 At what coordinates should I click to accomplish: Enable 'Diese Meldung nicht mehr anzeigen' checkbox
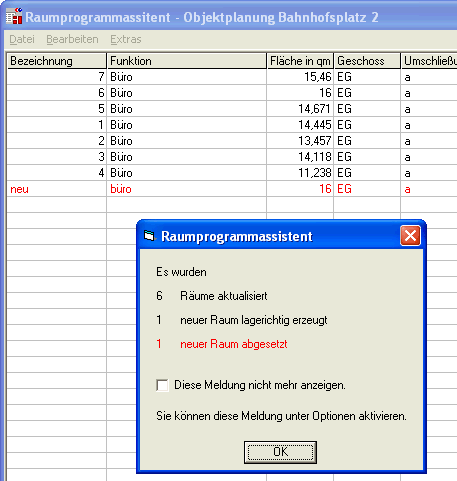[x=162, y=385]
